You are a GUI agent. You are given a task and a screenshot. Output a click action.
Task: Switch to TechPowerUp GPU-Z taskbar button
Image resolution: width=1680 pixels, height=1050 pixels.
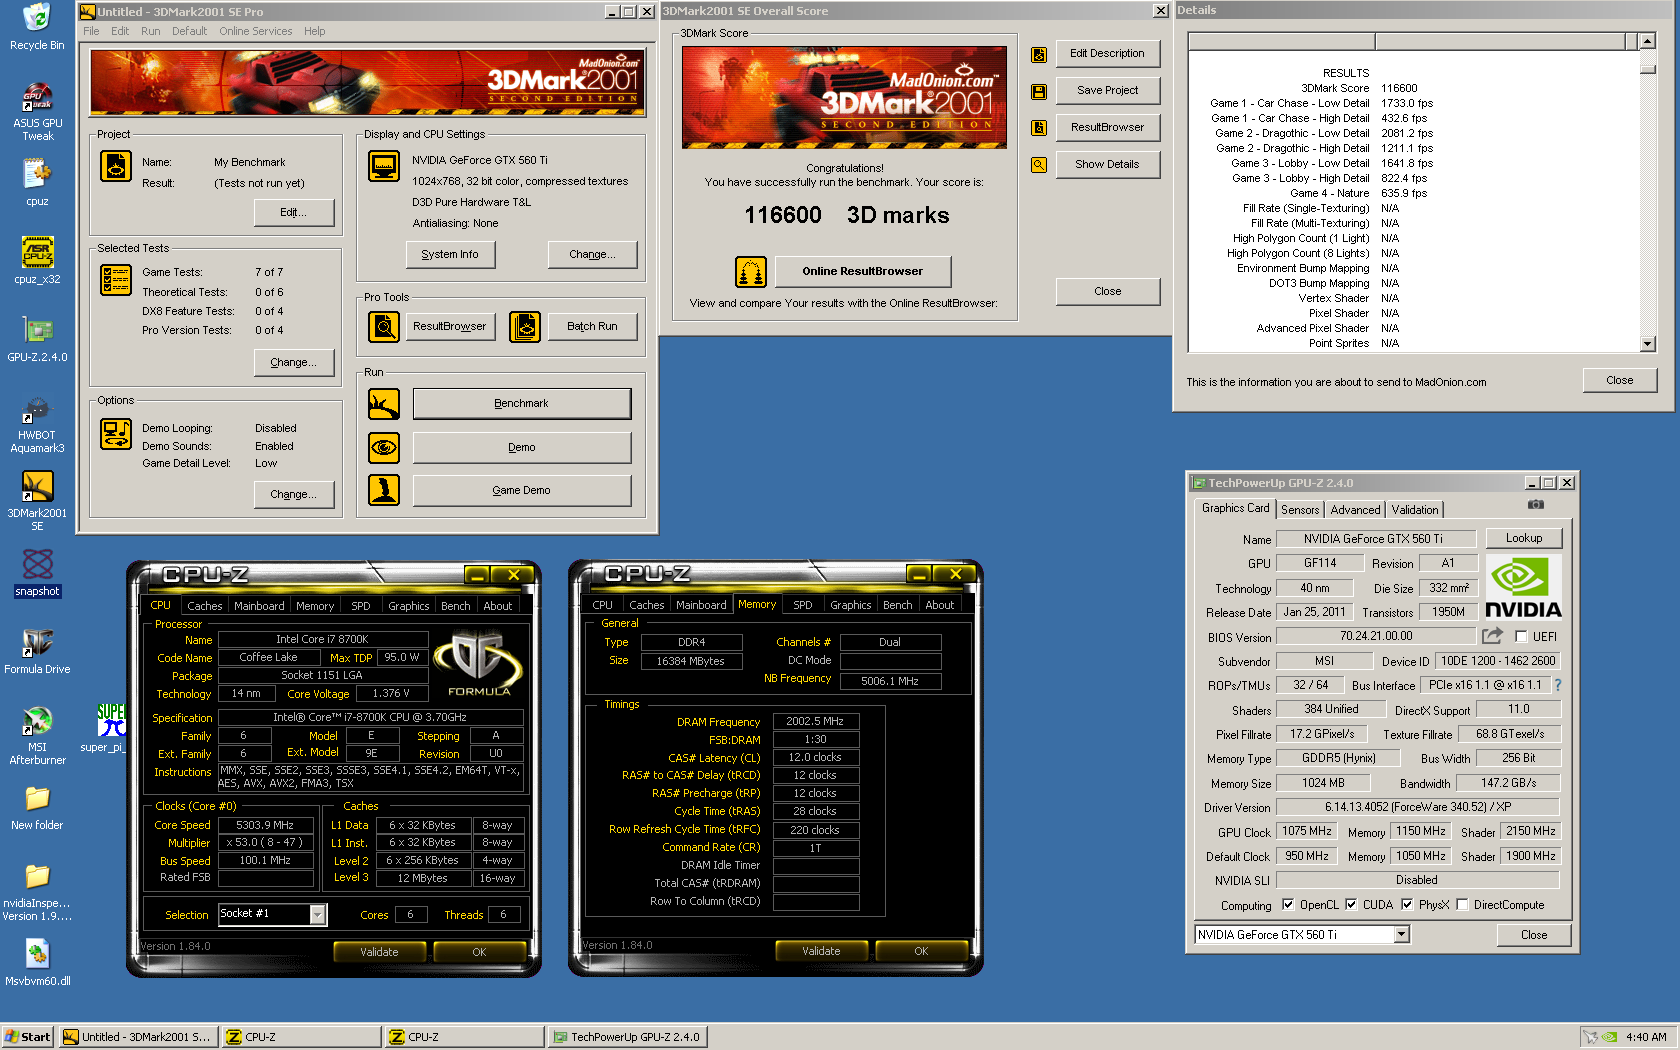[628, 1037]
